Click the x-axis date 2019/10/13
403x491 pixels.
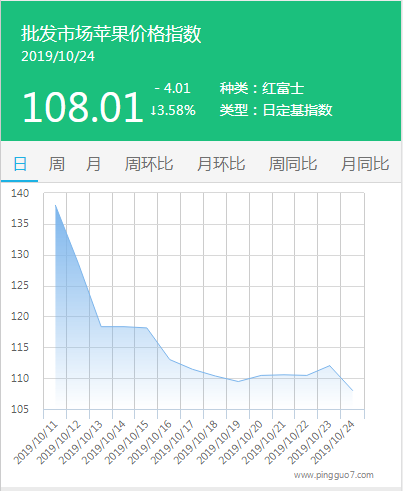(x=82, y=443)
